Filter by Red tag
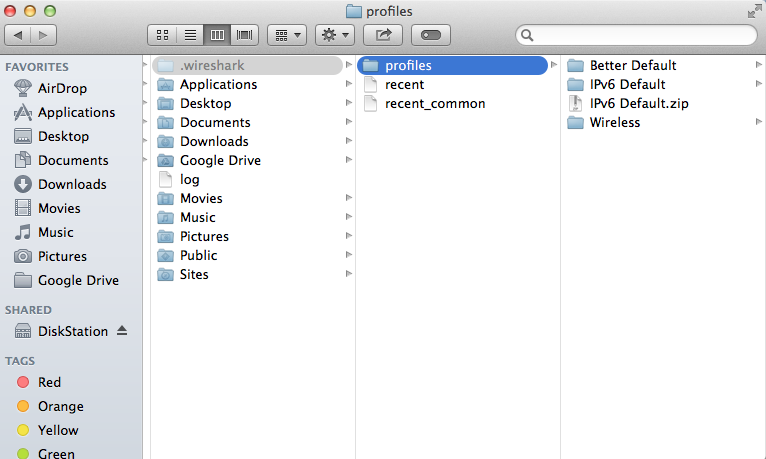This screenshot has width=766, height=459. 39,382
